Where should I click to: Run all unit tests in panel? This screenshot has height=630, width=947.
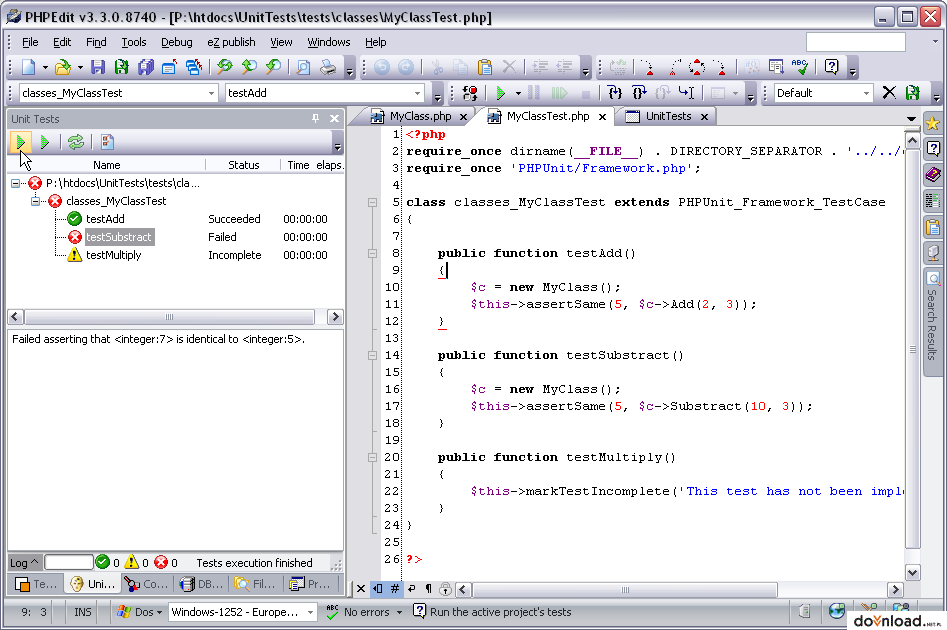(x=21, y=143)
